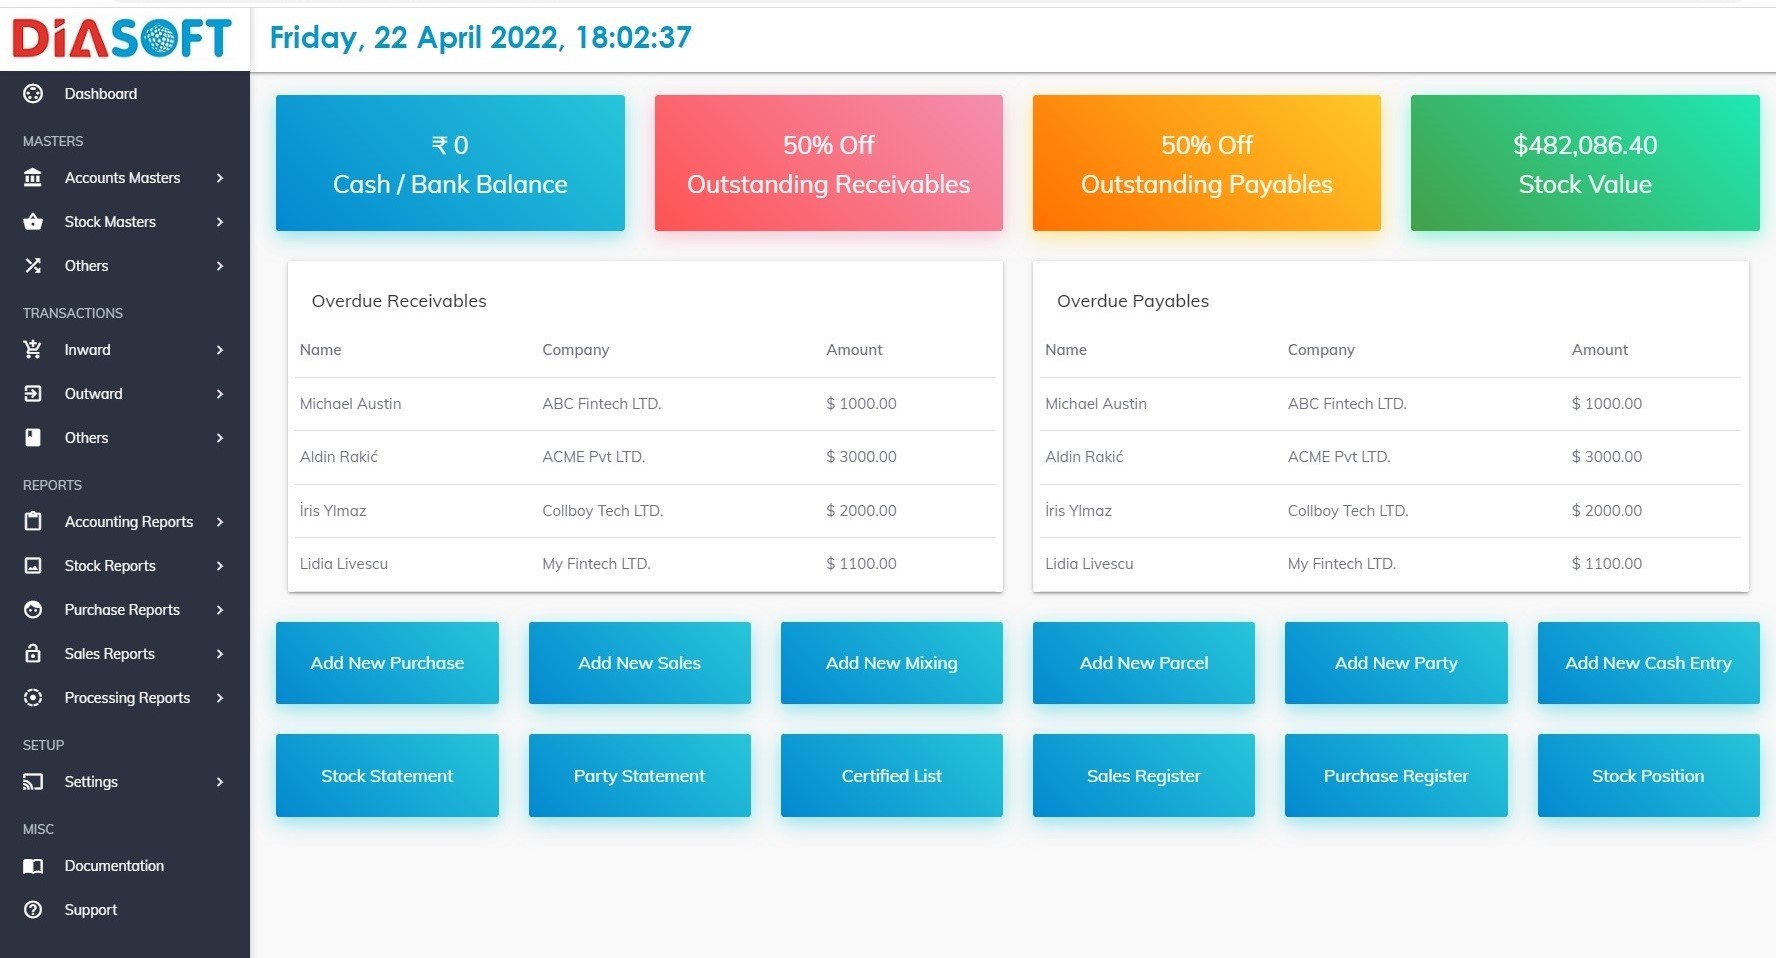Expand Processing Reports chevron arrow

(220, 698)
